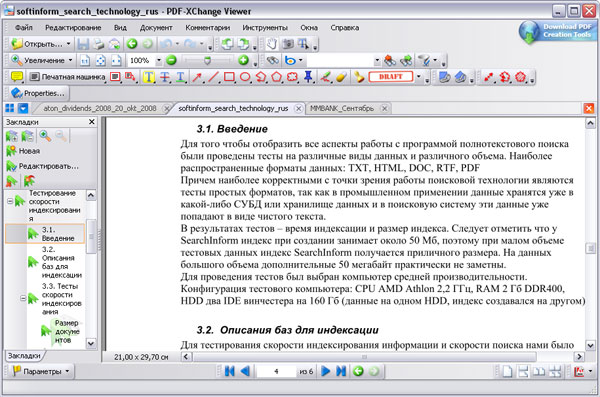Click the Actual Size 1:1 icon
The width and height of the screenshot is (600, 397).
tap(85, 60)
